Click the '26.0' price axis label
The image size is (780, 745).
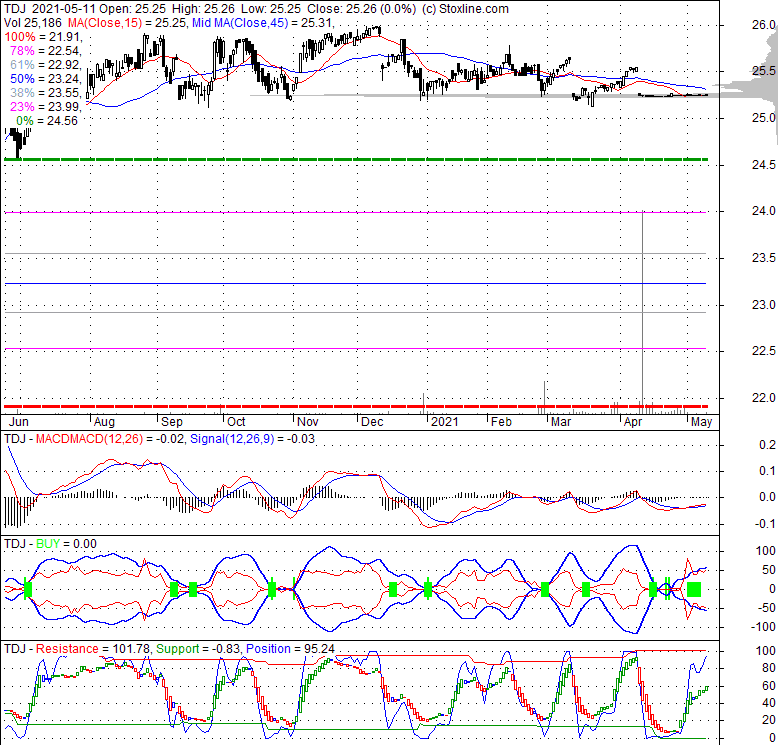[764, 25]
